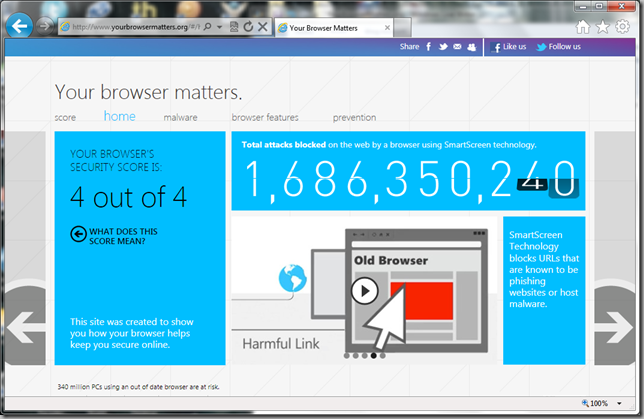Click the globe icon in the illustration

[292, 278]
